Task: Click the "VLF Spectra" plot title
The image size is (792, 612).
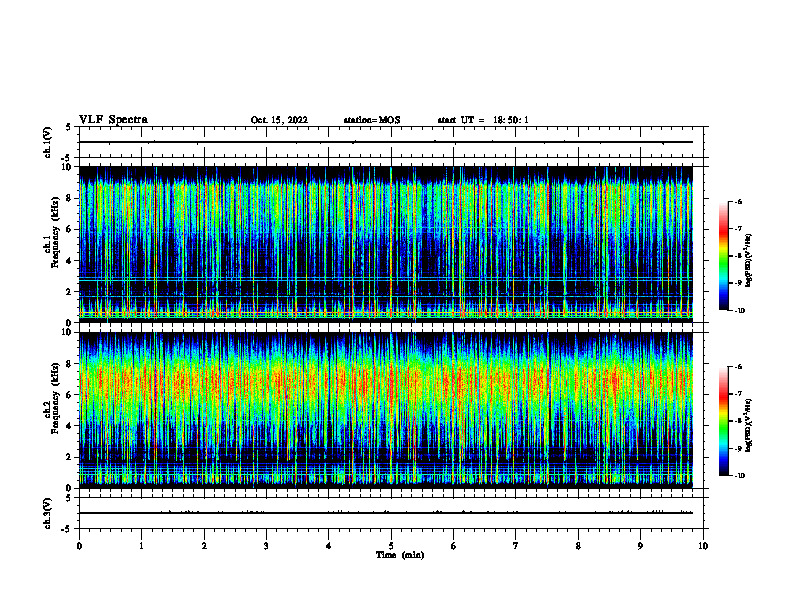Action: [x=114, y=120]
